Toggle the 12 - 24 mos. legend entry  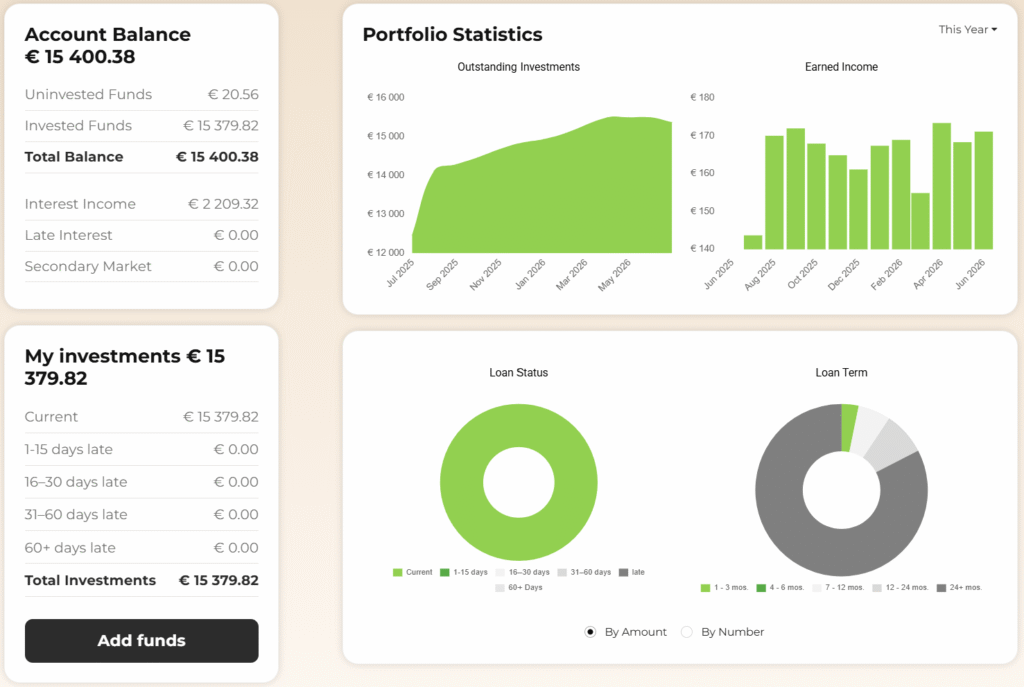click(x=900, y=588)
